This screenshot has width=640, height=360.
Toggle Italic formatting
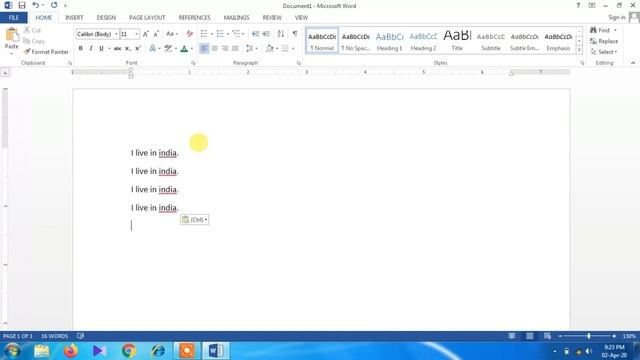[91, 49]
